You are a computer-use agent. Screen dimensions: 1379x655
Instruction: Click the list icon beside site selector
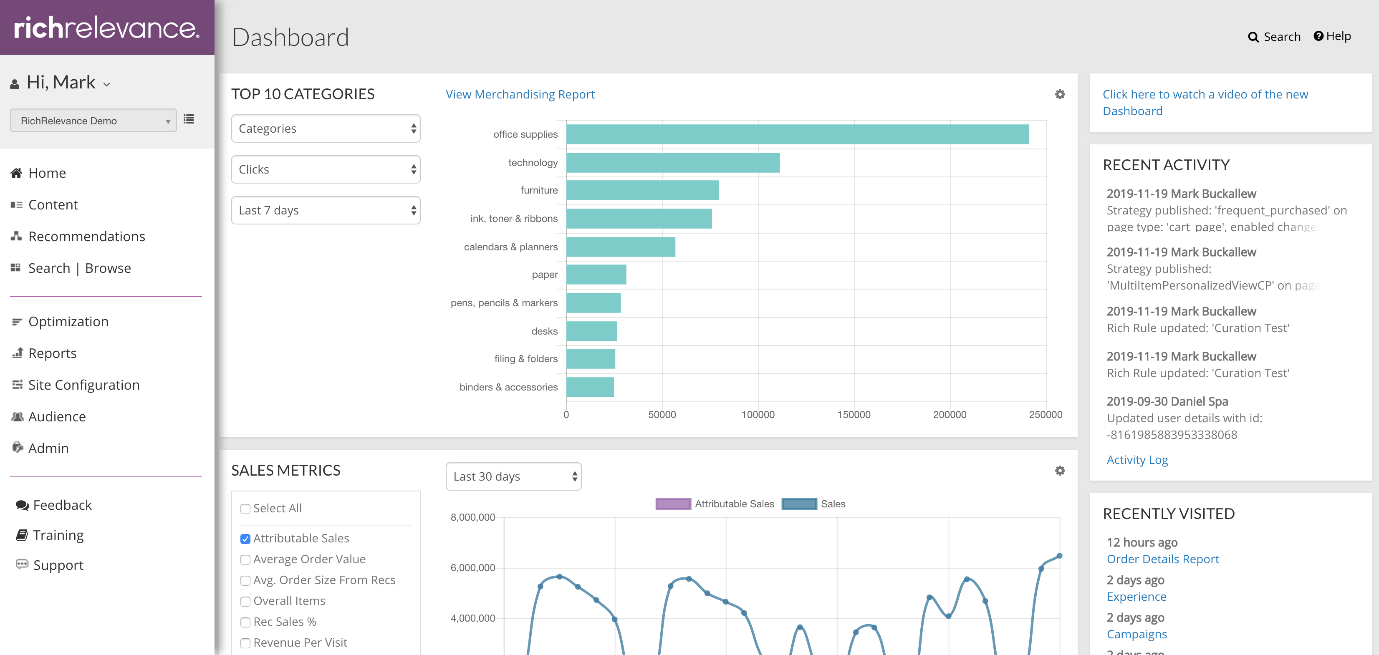tap(189, 119)
